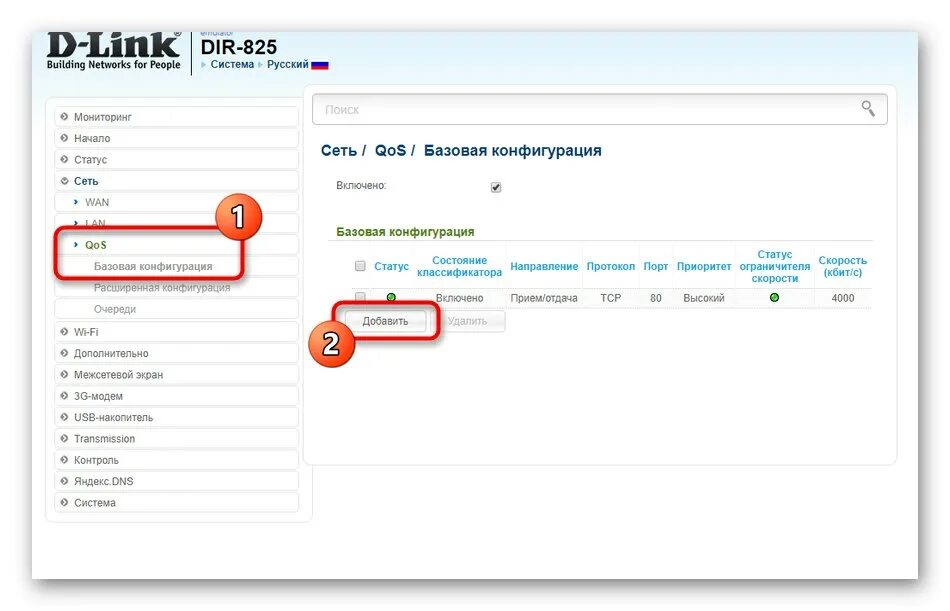Screen dimensions: 950x611
Task: Click the D-Link logo
Action: [114, 52]
